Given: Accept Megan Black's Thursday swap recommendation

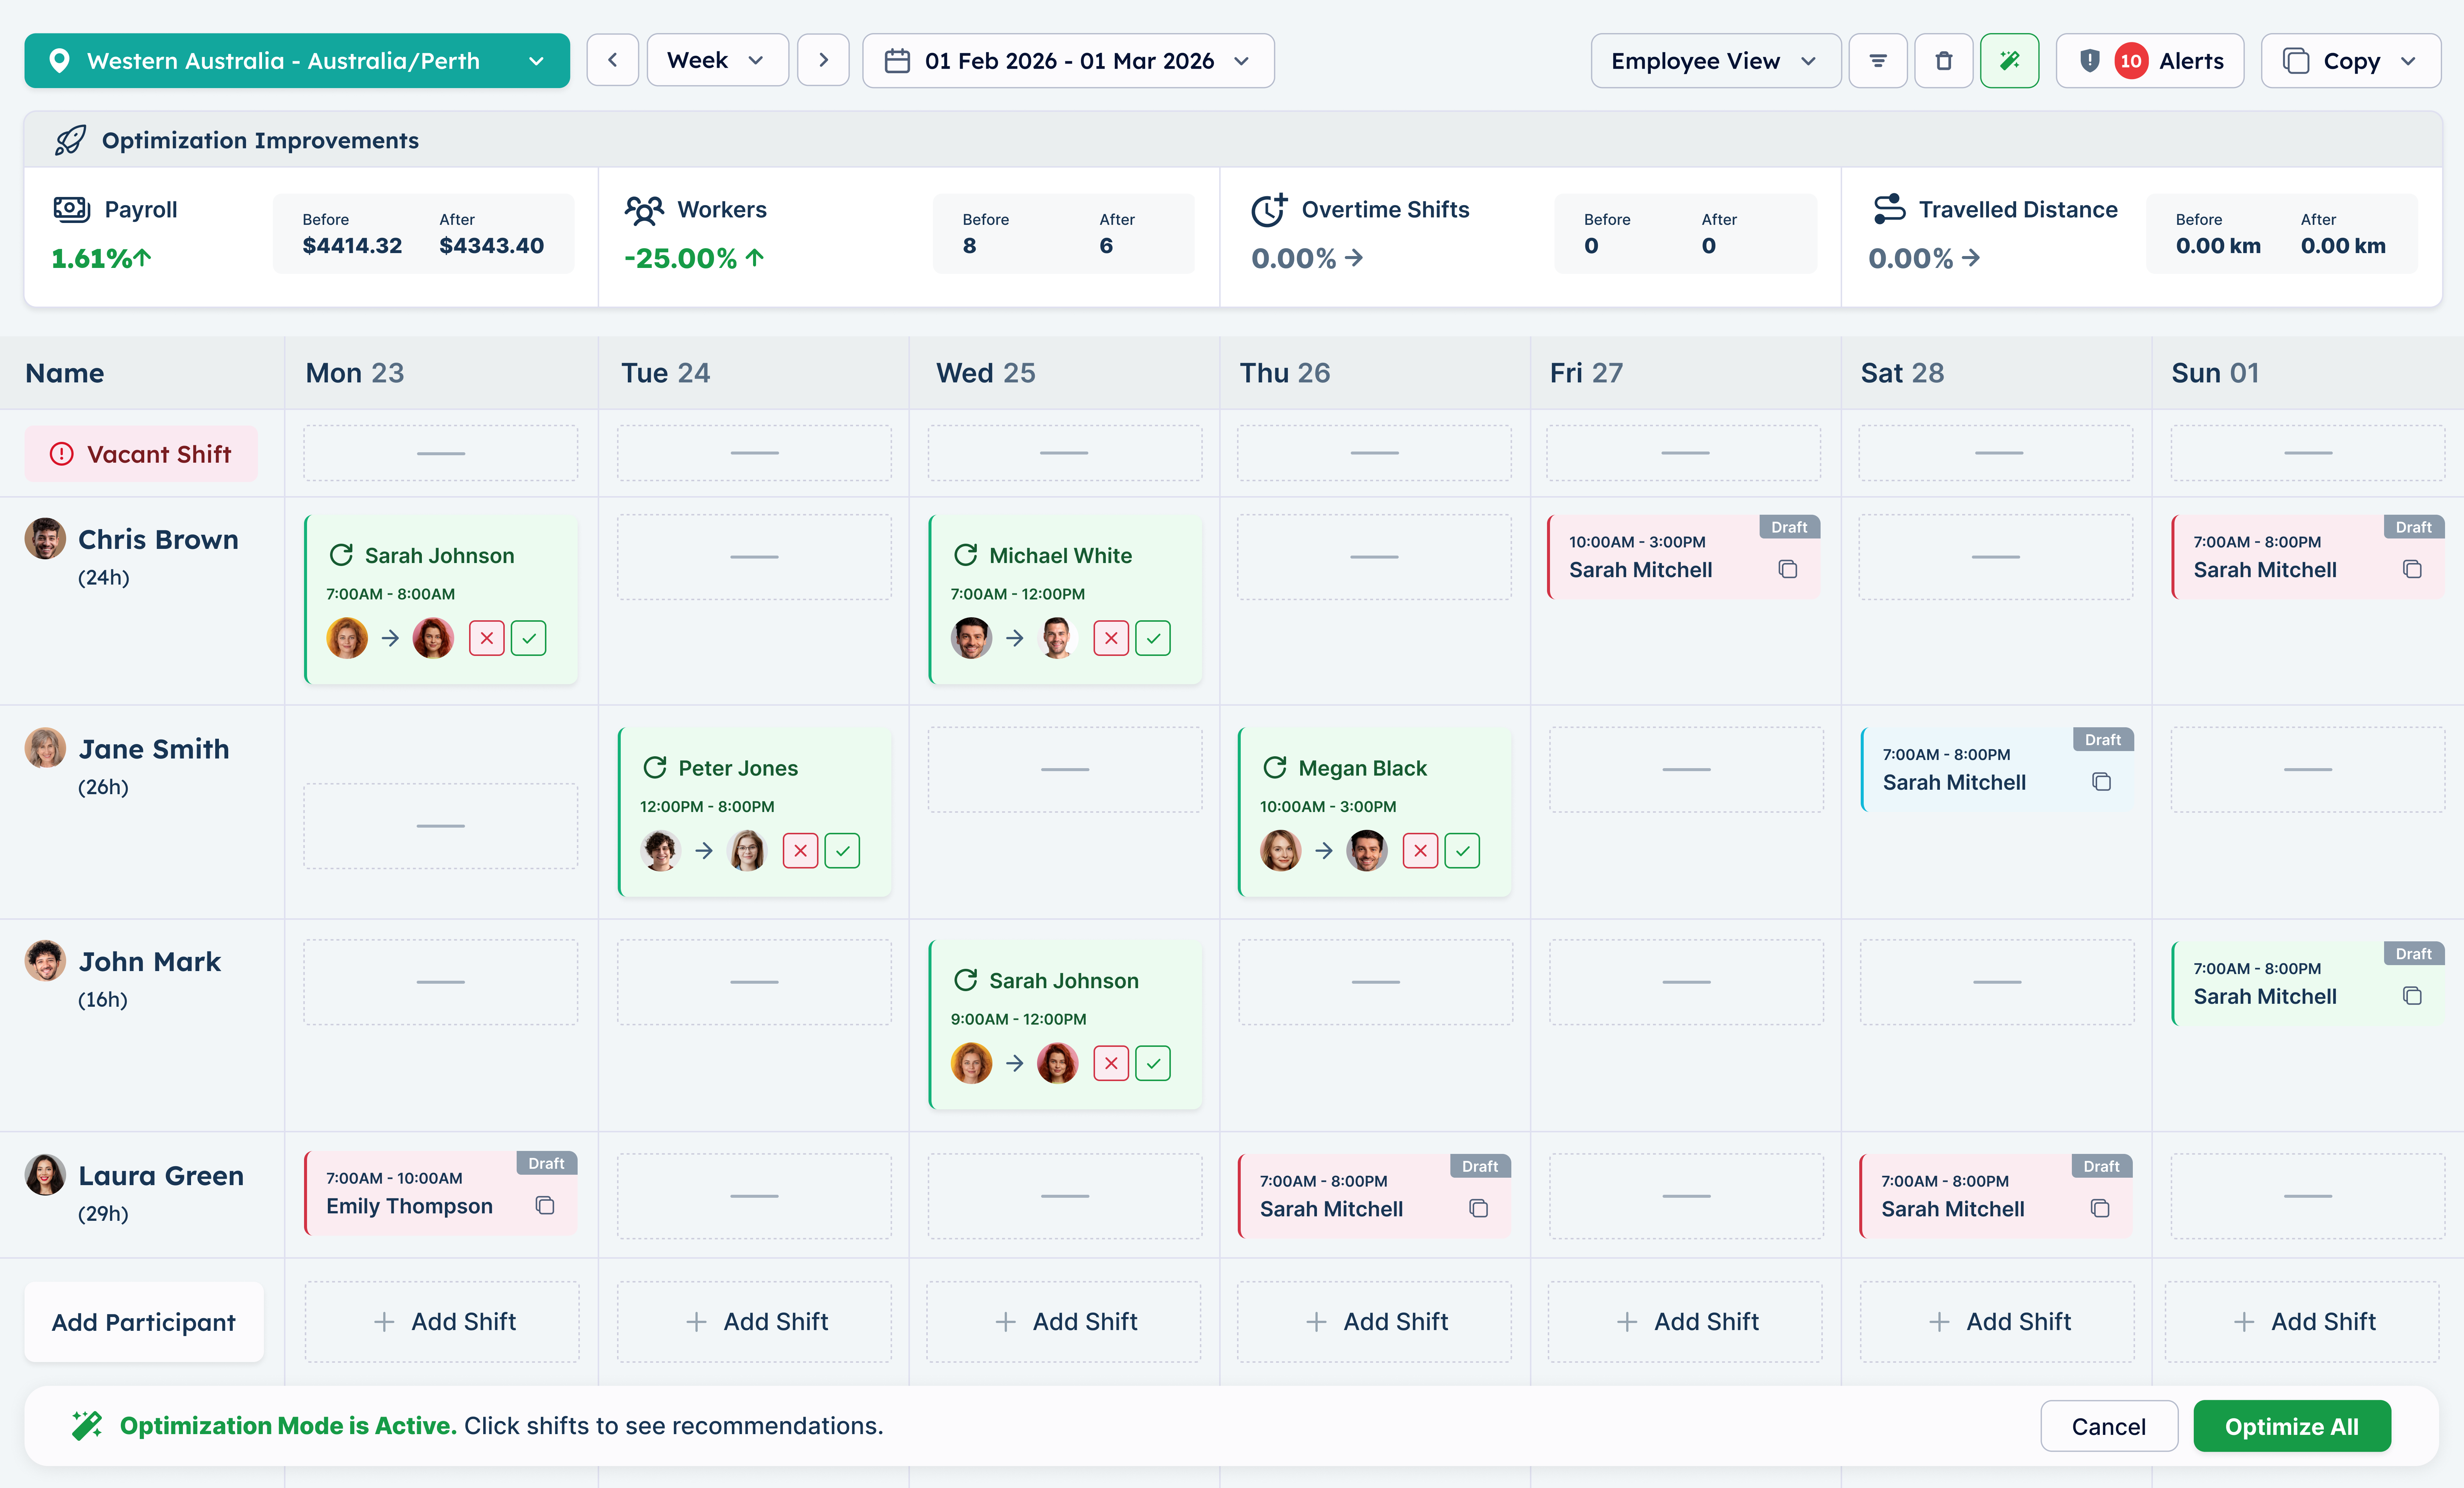Looking at the screenshot, I should coord(1462,850).
